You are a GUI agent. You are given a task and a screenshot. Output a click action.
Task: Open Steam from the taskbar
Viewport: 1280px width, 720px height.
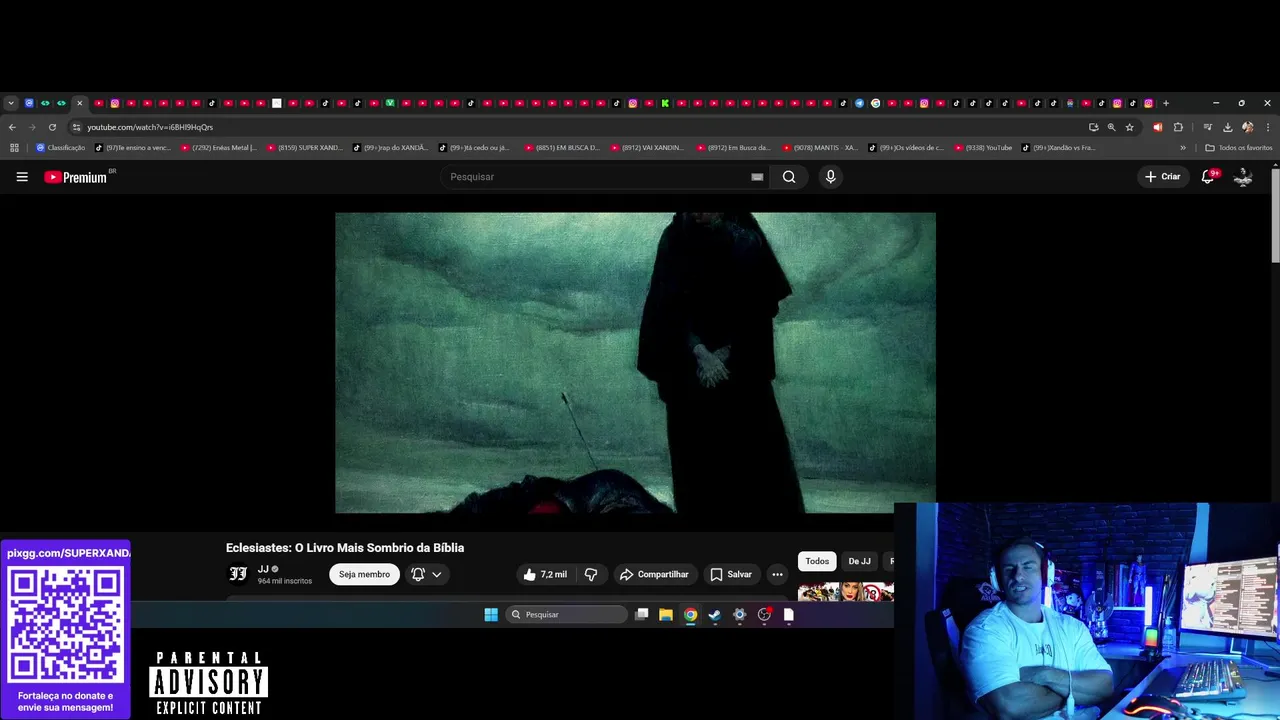[x=715, y=615]
